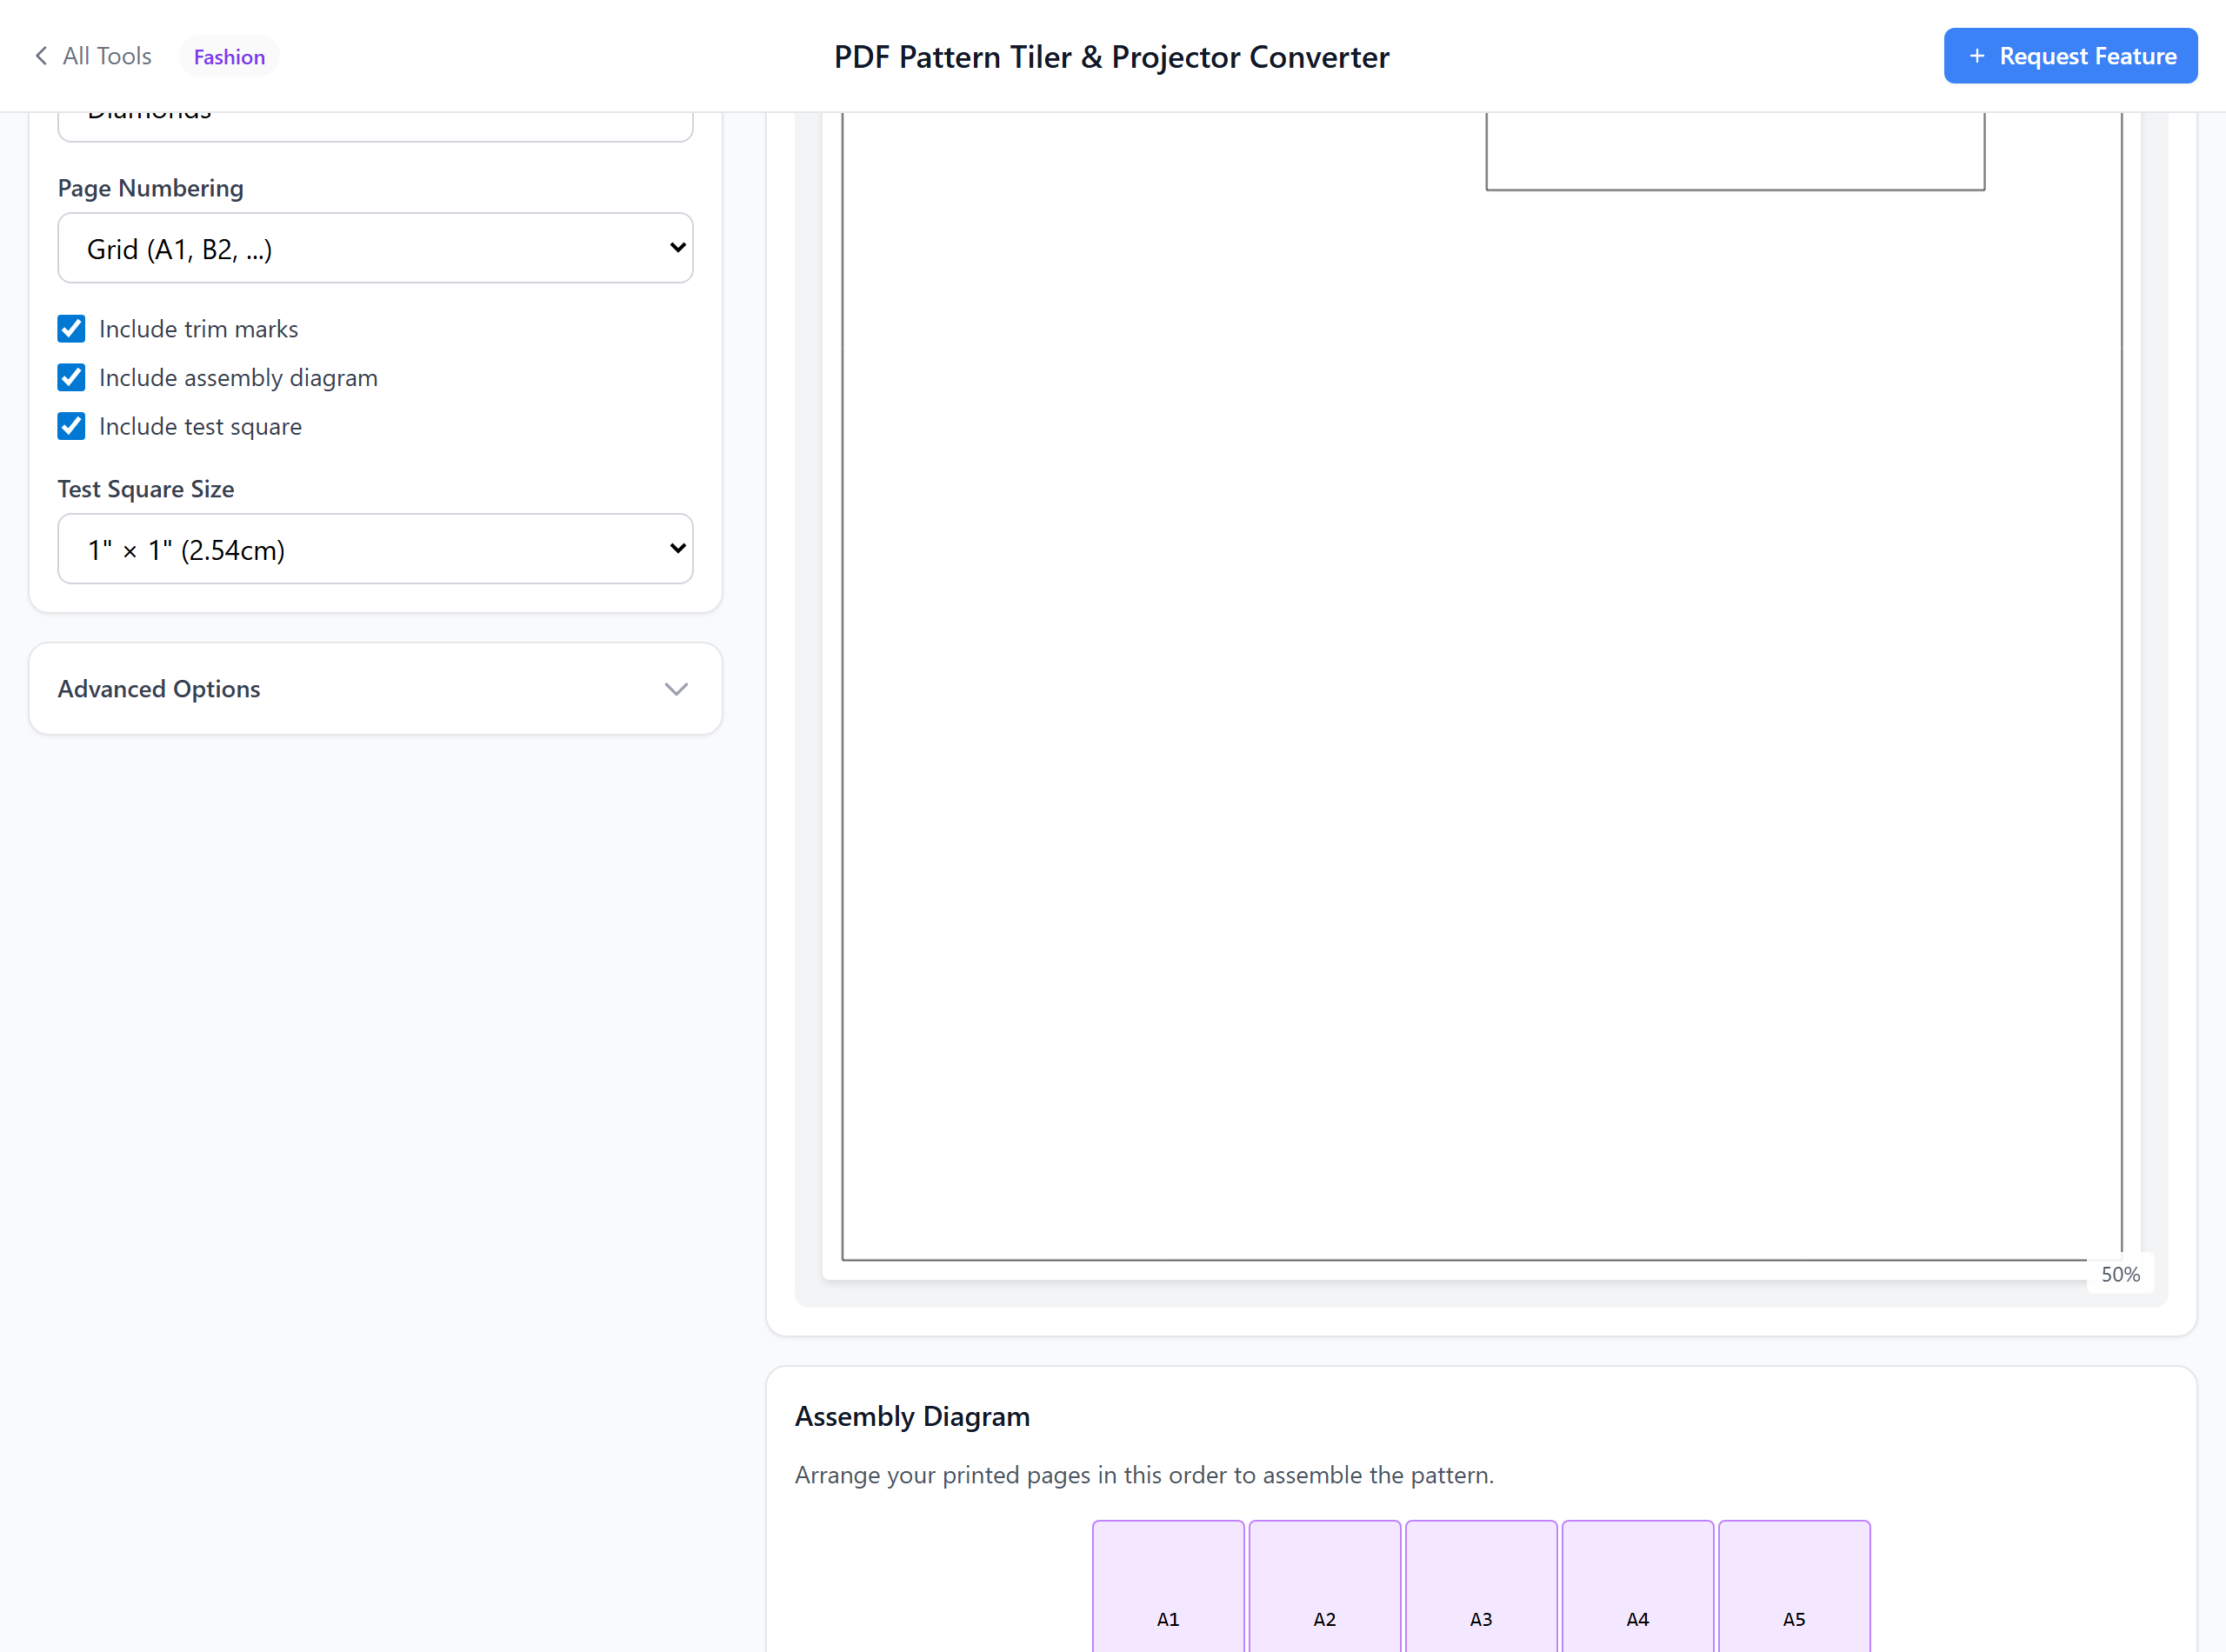Toggle Include test square checkbox
This screenshot has height=1652, width=2226.
[71, 427]
